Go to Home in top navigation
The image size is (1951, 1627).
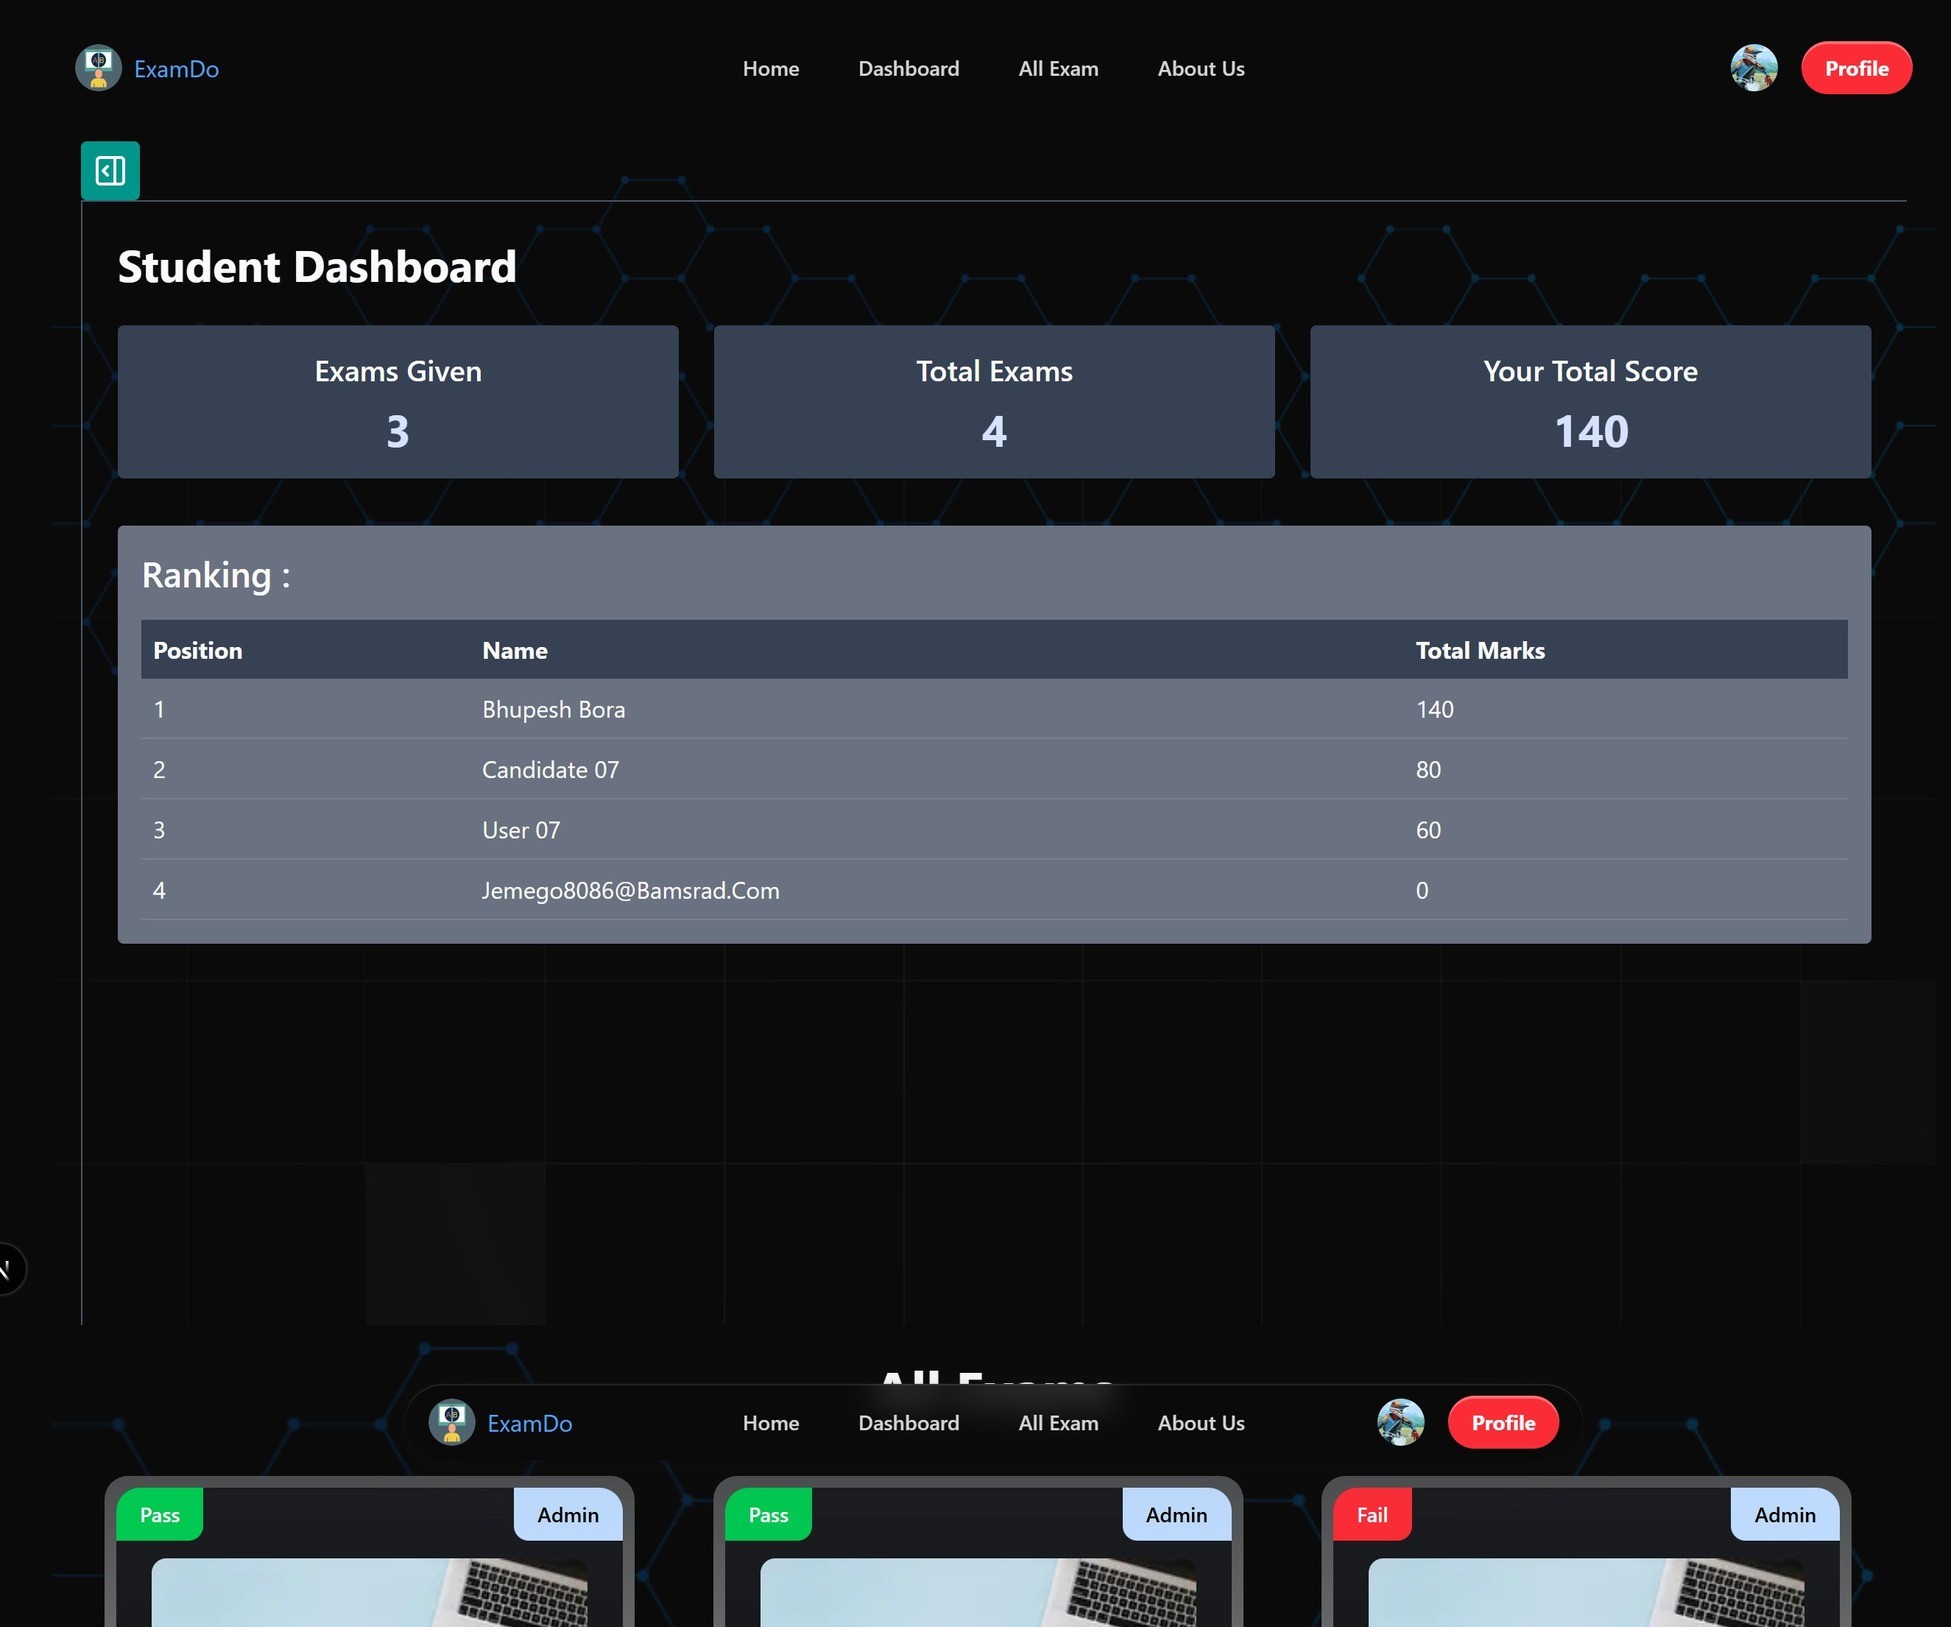(x=770, y=68)
